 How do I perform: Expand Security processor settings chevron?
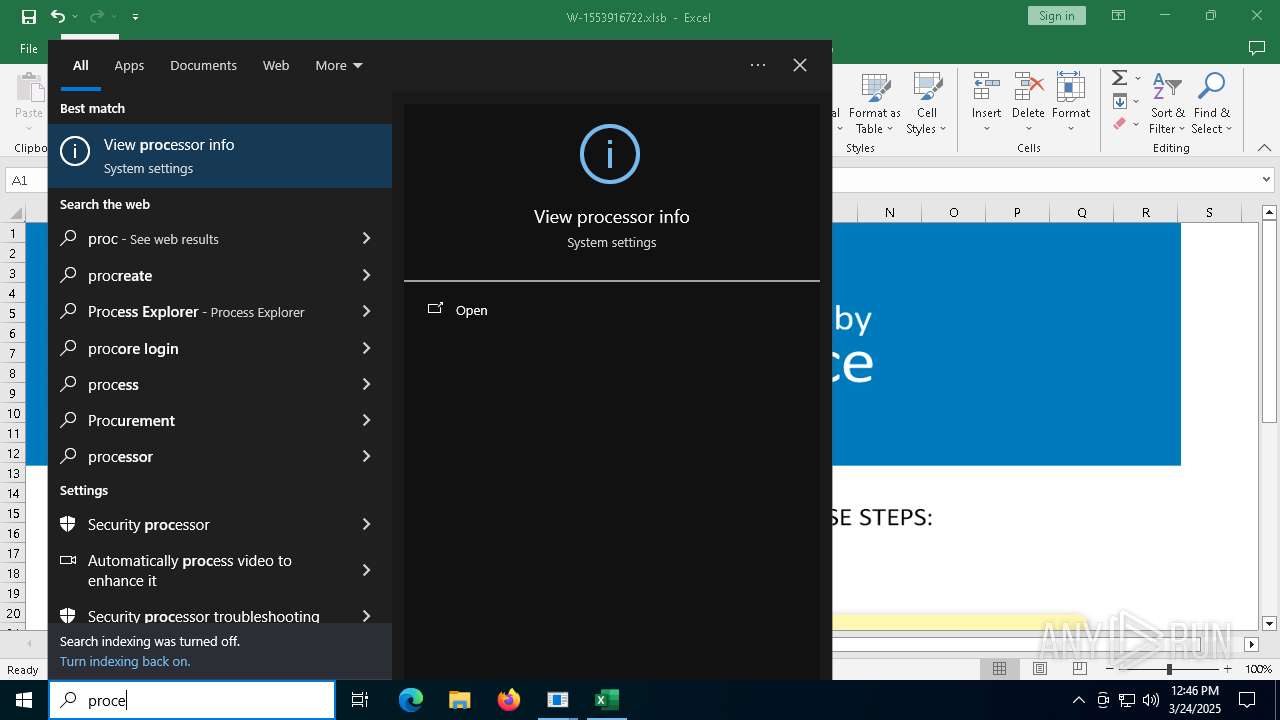pyautogui.click(x=366, y=524)
